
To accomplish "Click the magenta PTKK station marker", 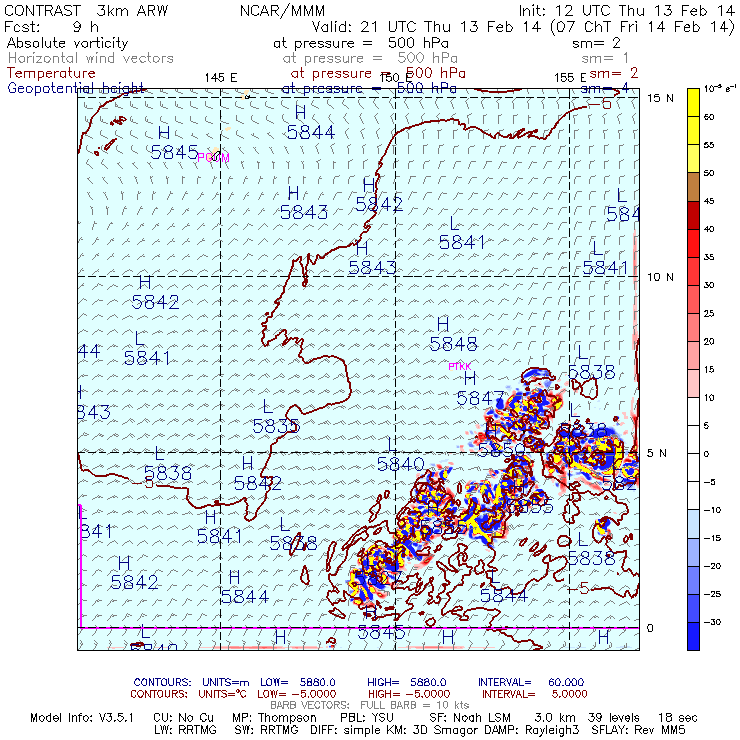I will pos(460,366).
